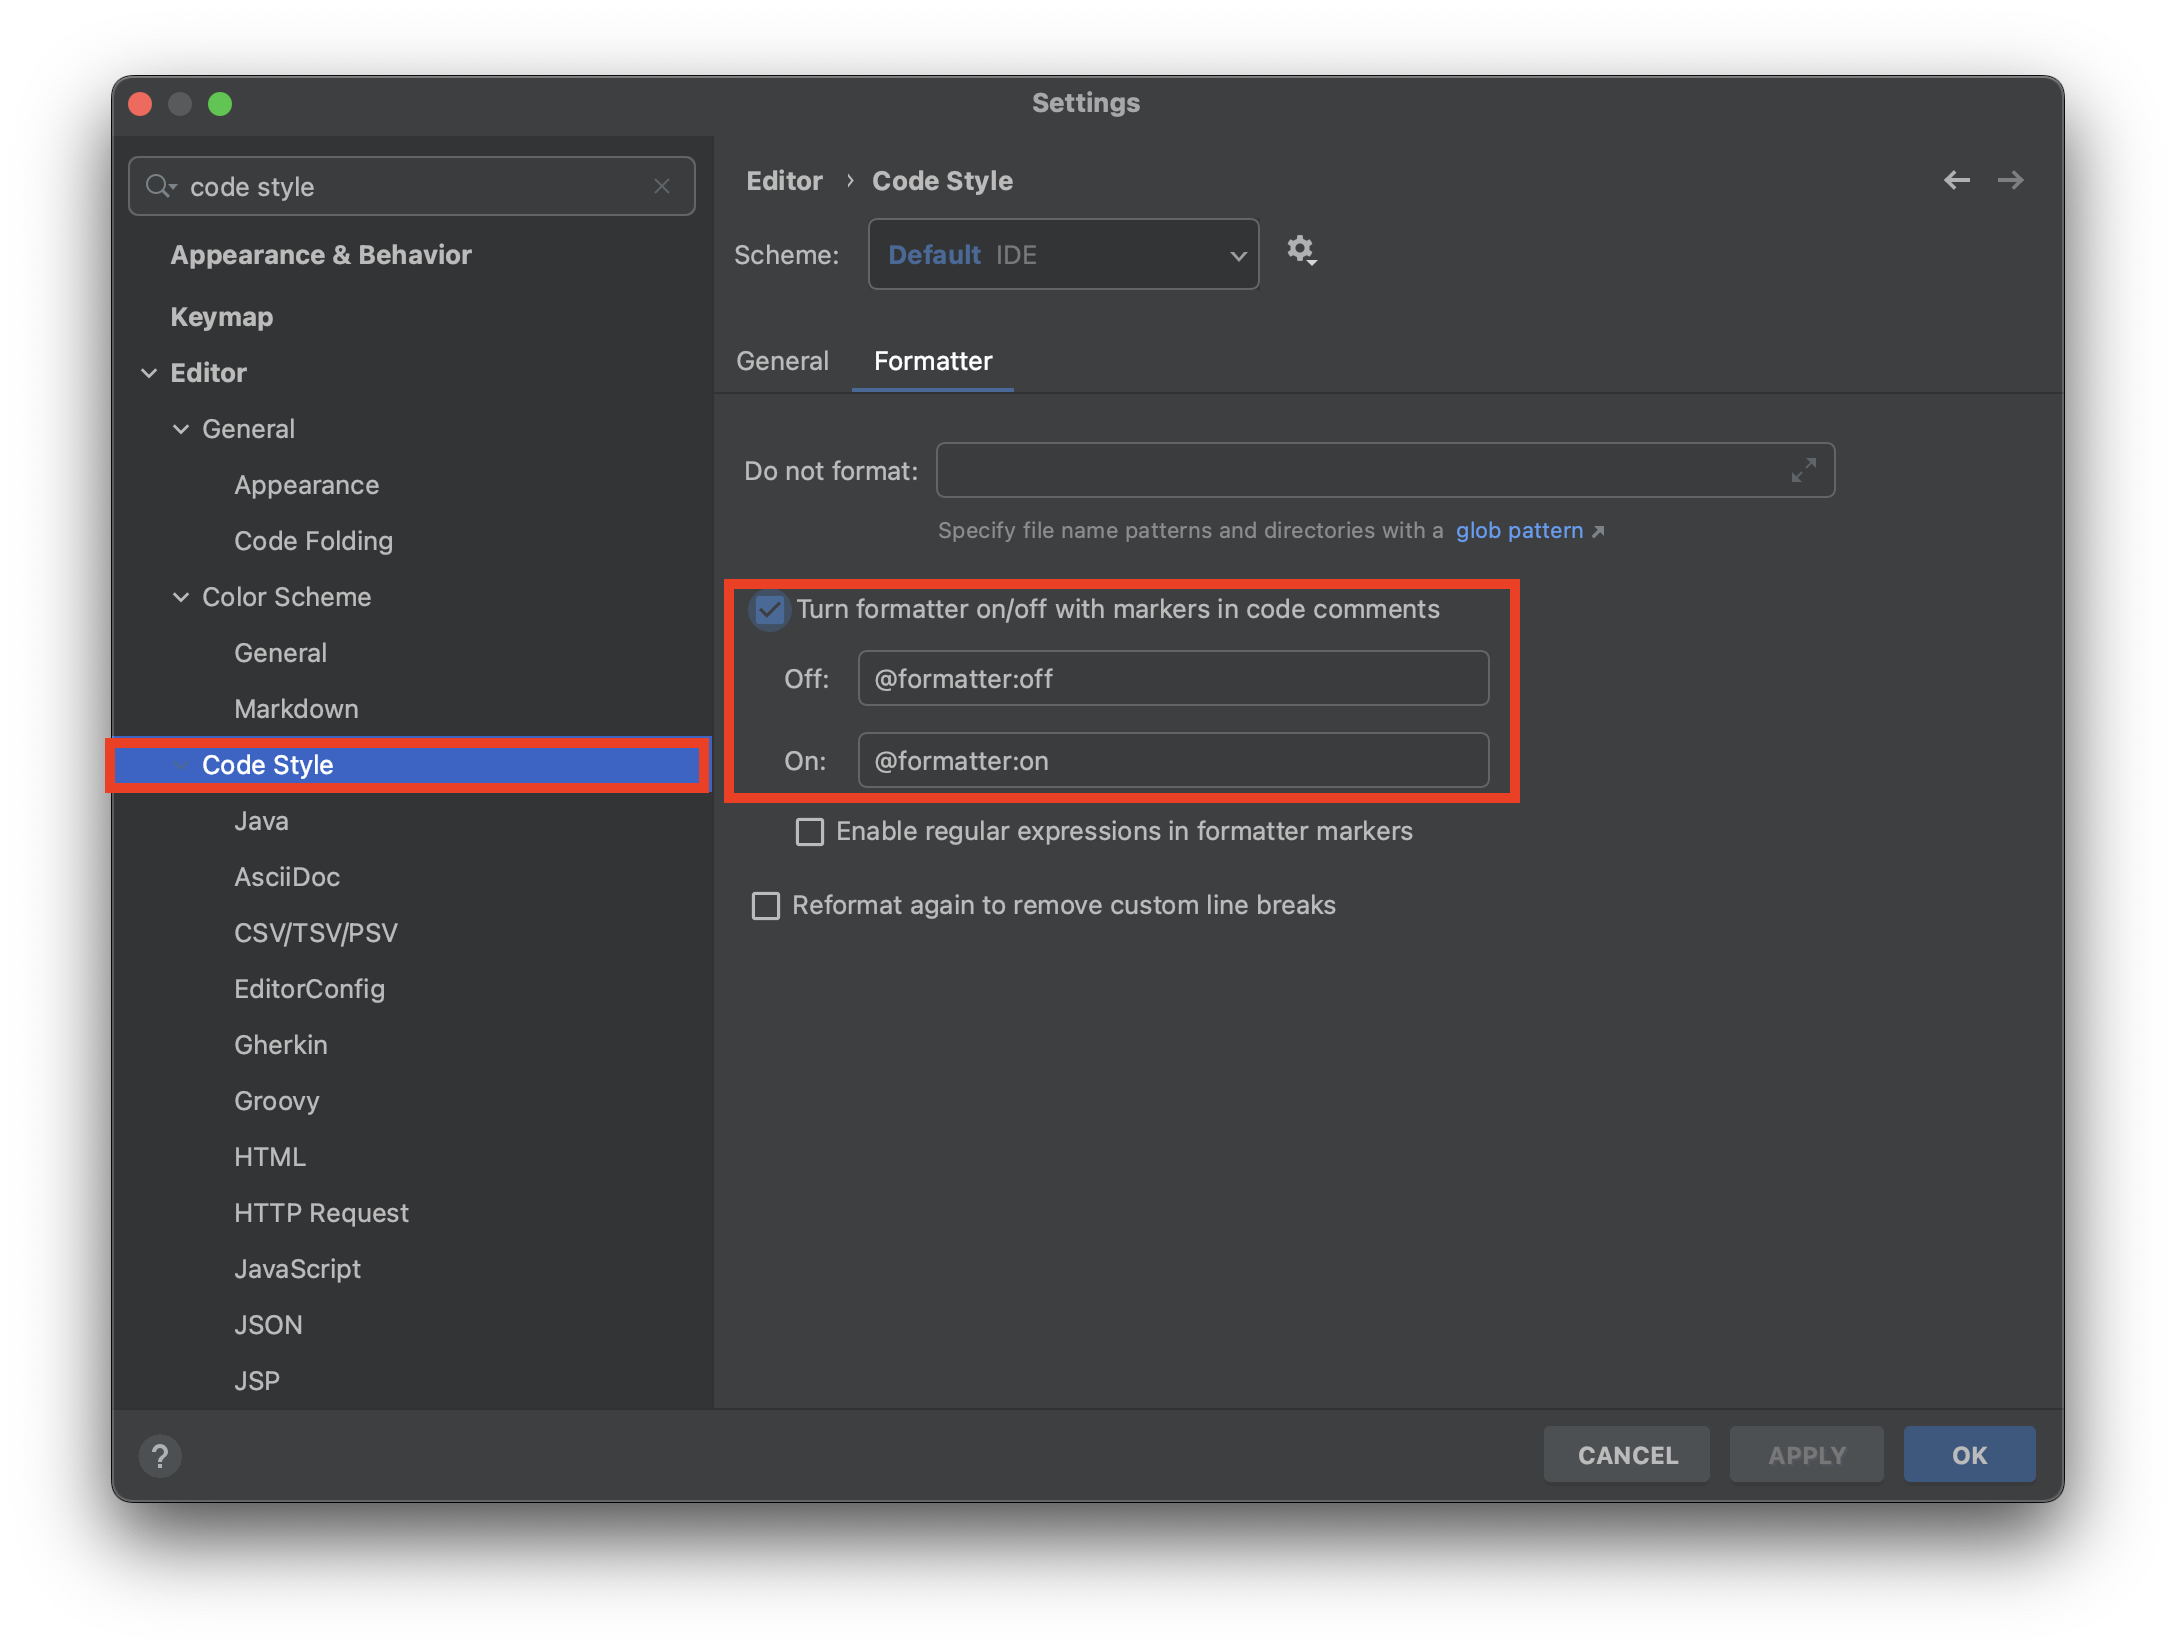Click the green zoom window button

click(x=220, y=104)
